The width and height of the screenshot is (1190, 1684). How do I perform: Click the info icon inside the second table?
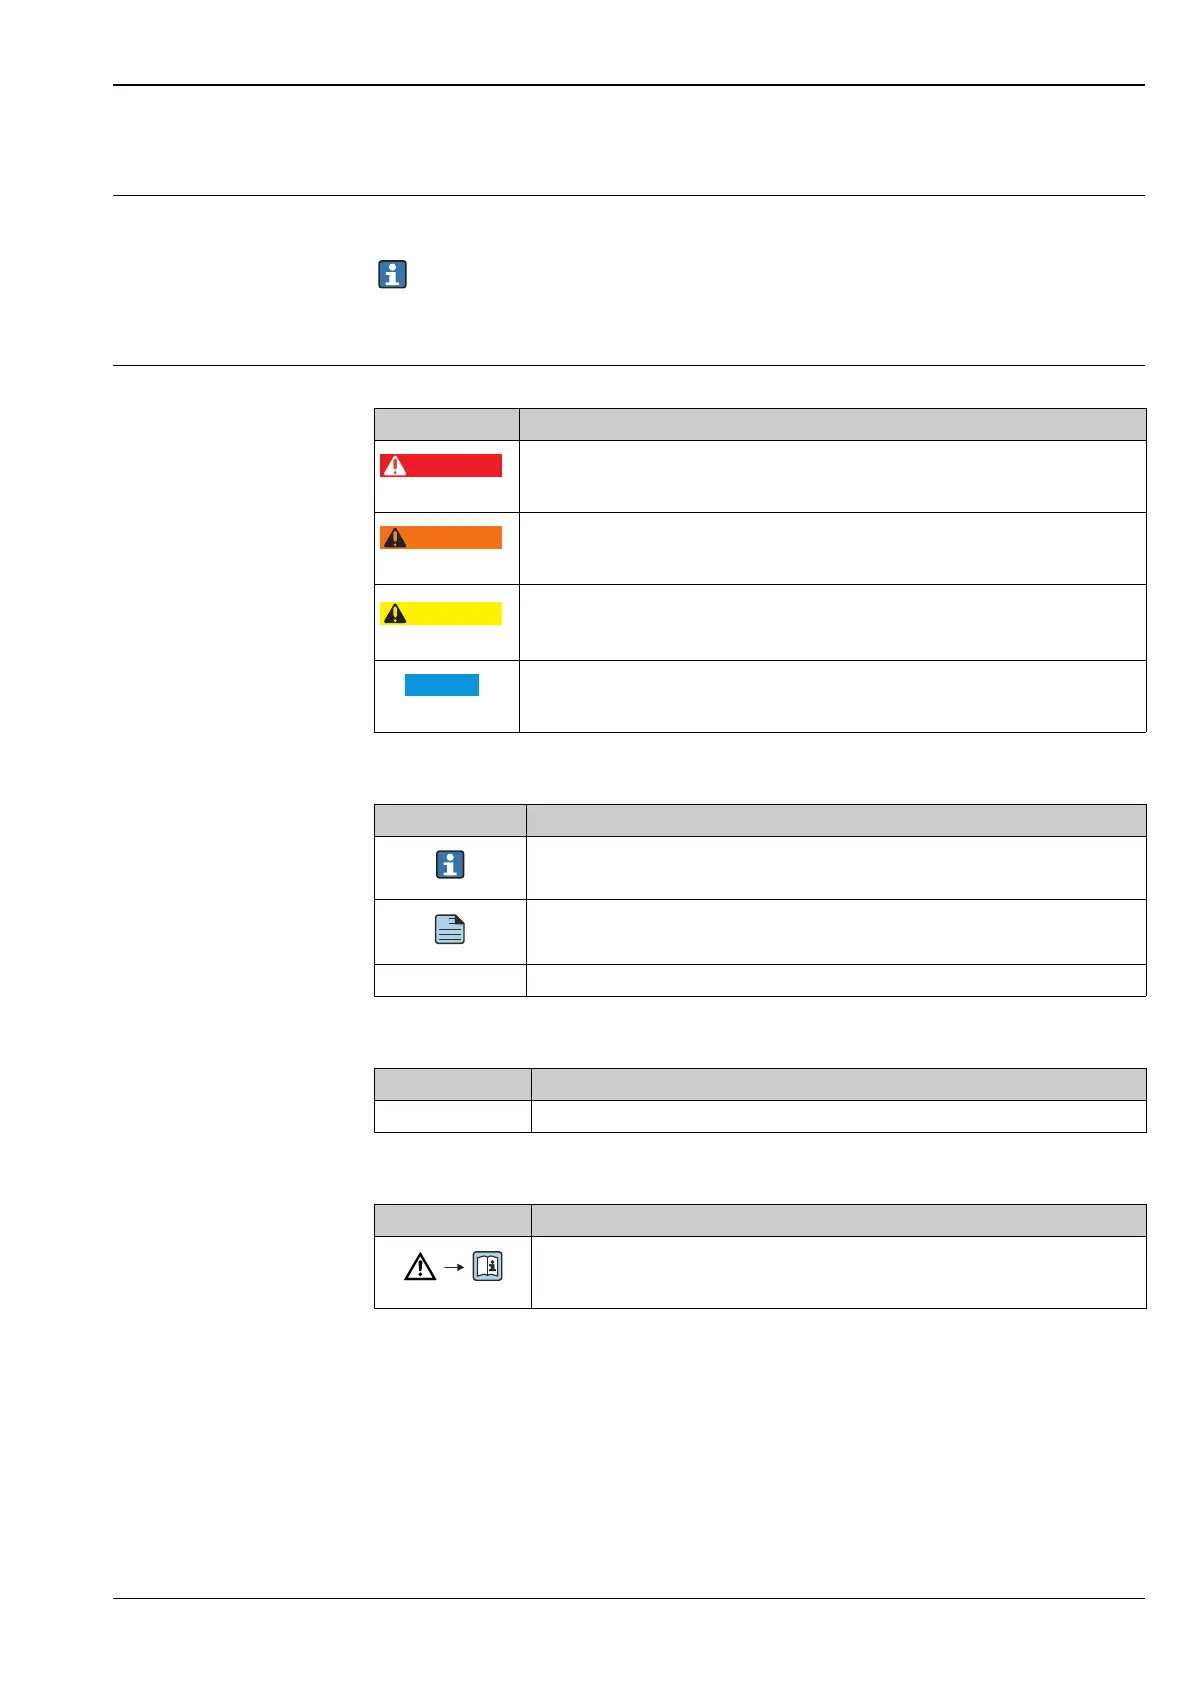click(x=450, y=865)
